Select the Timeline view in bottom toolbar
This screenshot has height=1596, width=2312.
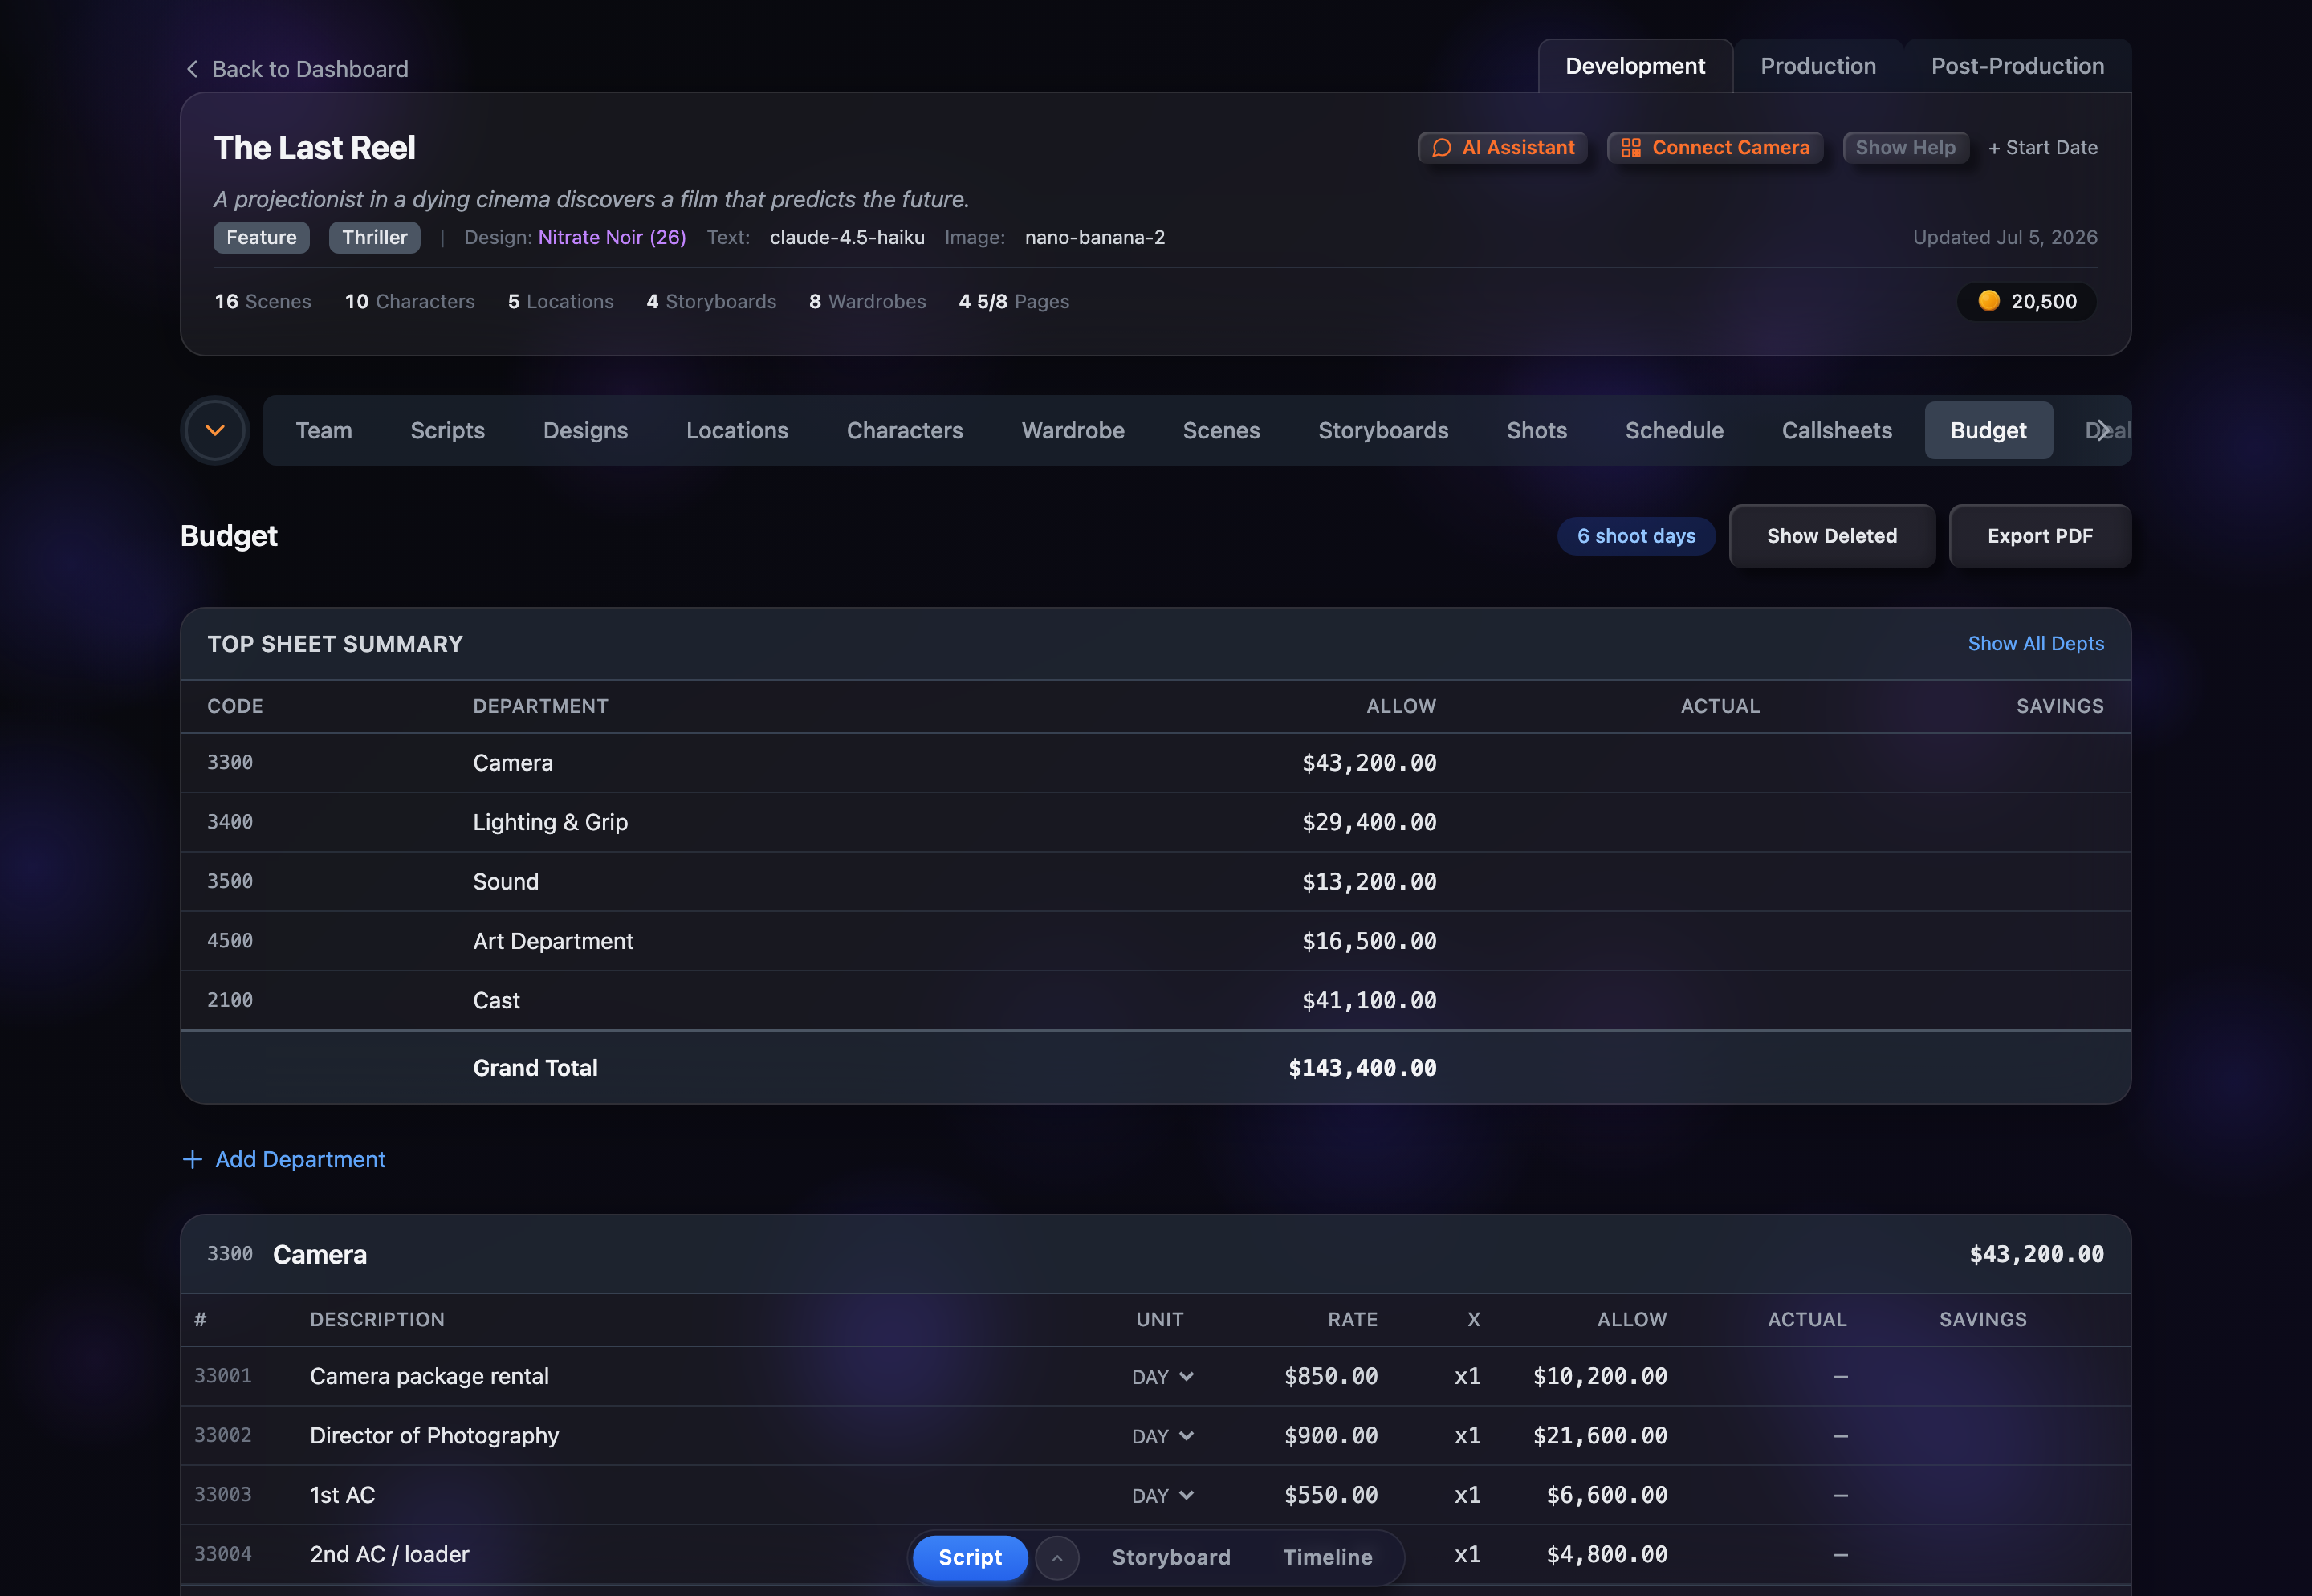[1327, 1557]
